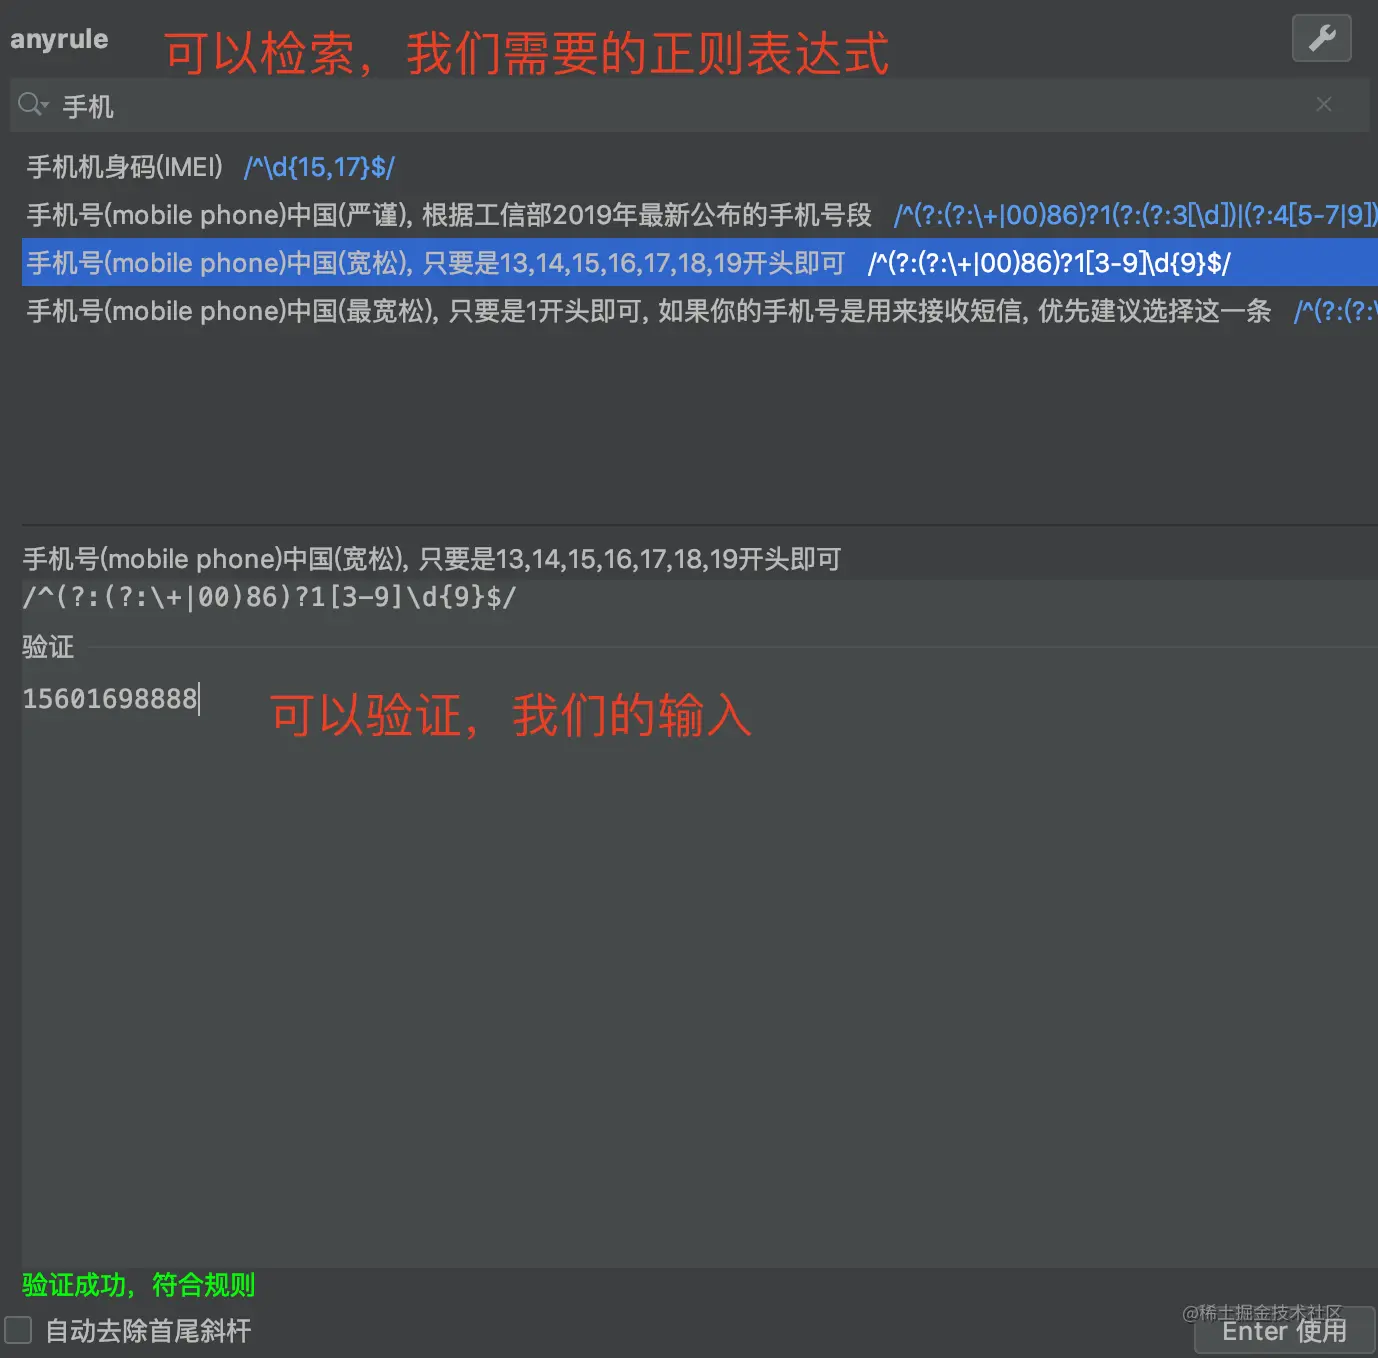This screenshot has width=1378, height=1358.
Task: Place cursor after 15601698888
Action: click(x=199, y=698)
